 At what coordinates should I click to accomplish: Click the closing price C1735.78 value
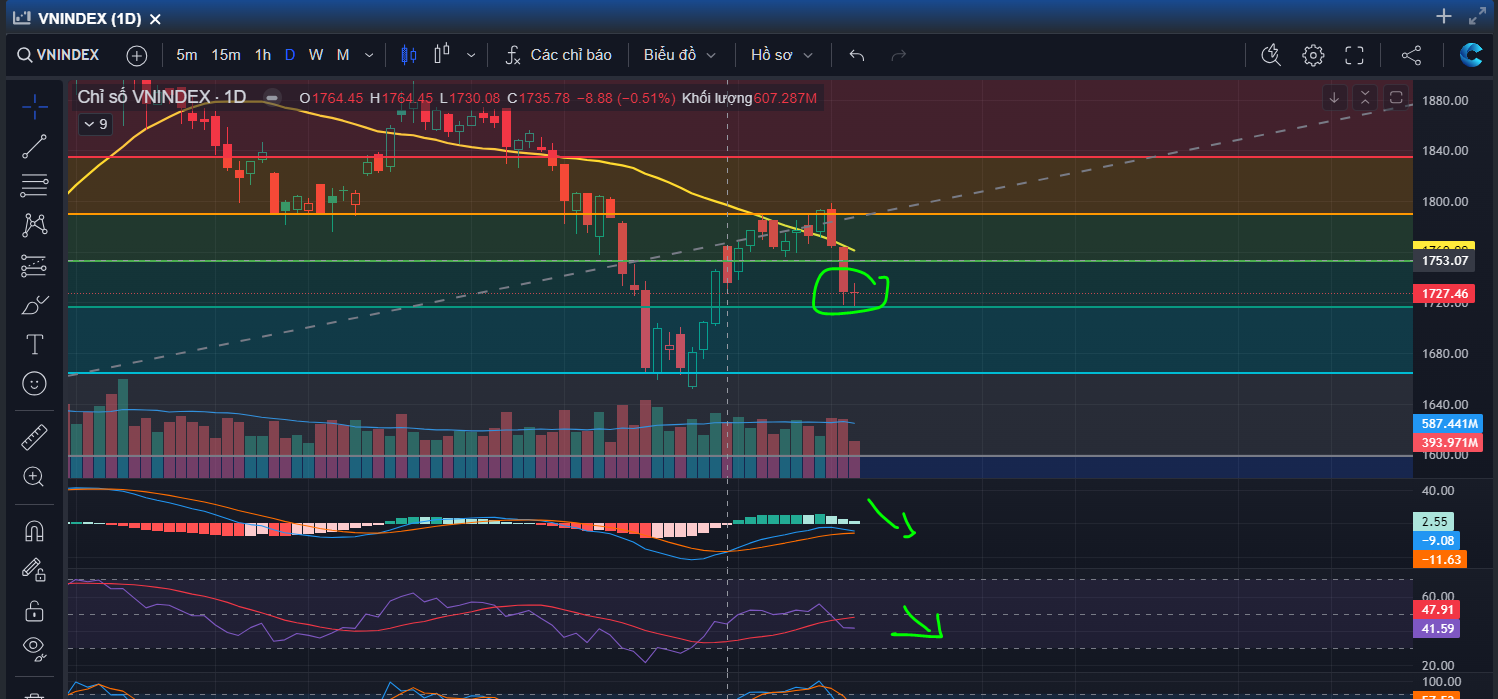[538, 98]
